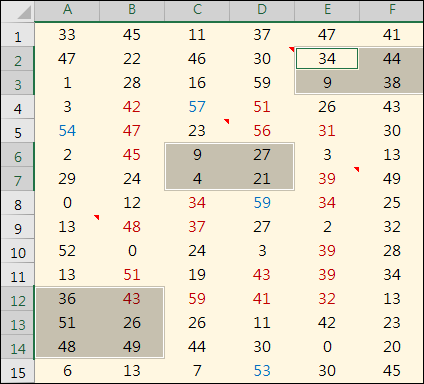Screen dimensions: 424x384
Task: Click highlighted cell C6 containing 9
Action: click(197, 155)
